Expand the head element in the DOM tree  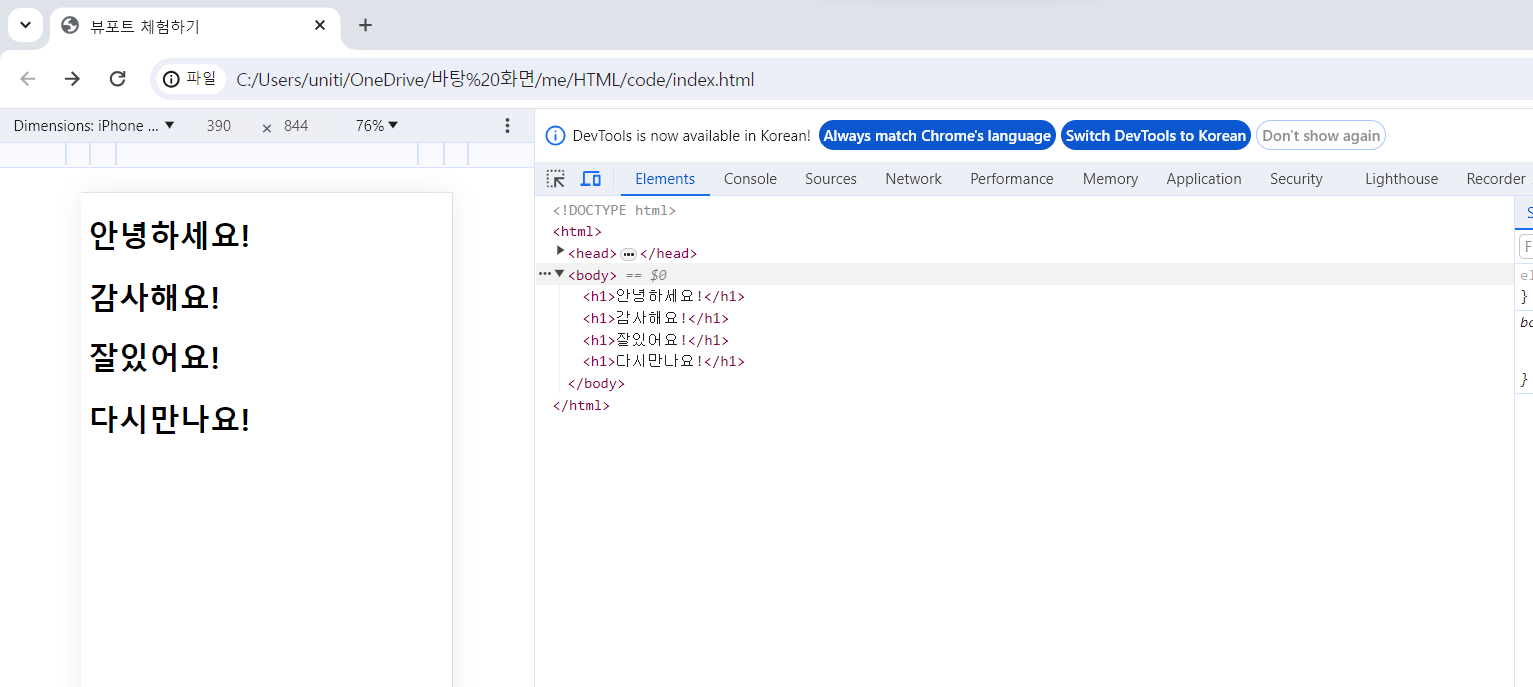[560, 252]
